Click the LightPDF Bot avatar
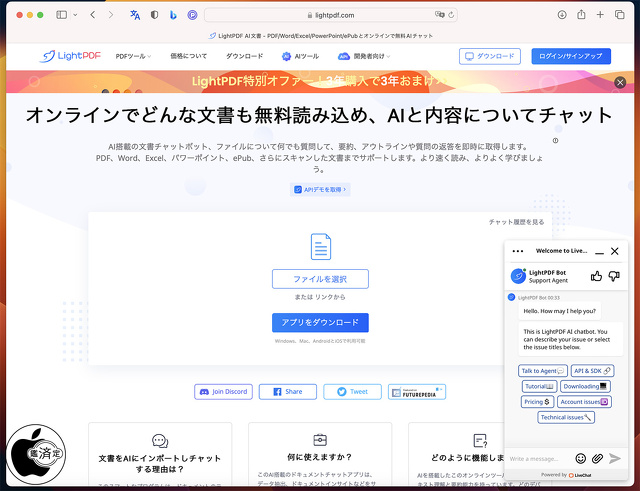 [518, 276]
